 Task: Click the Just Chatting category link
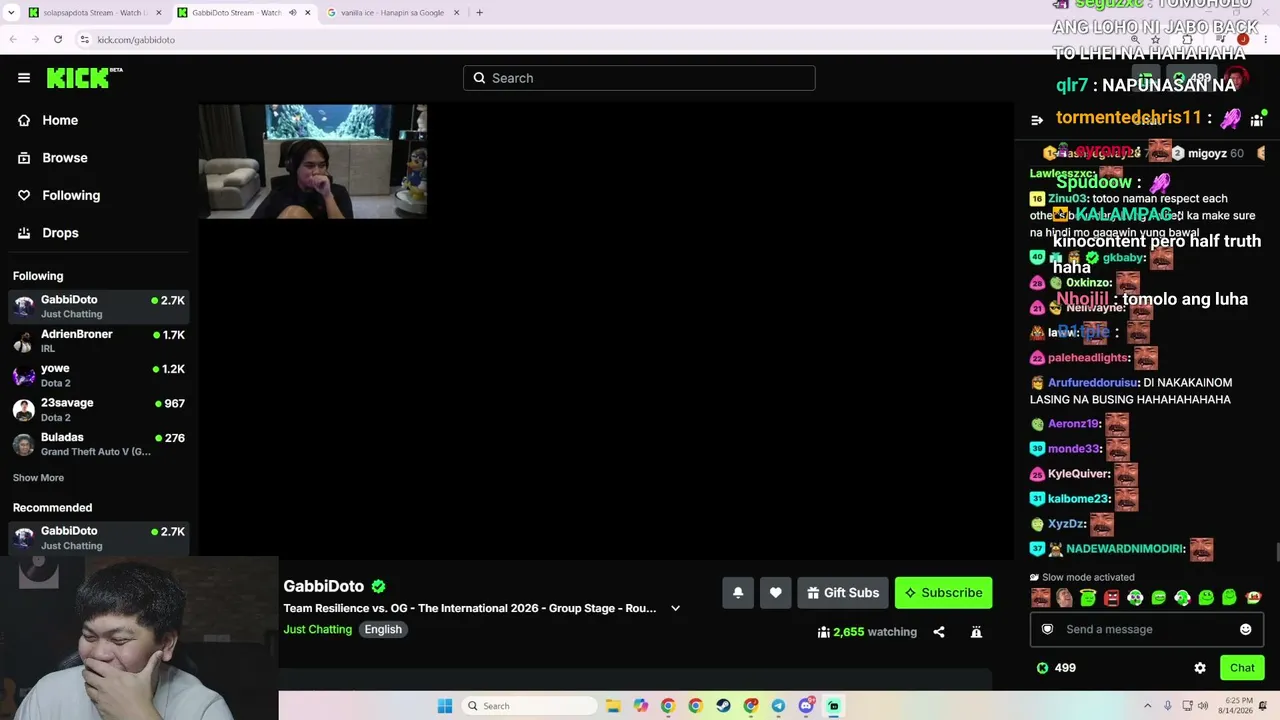(x=317, y=629)
